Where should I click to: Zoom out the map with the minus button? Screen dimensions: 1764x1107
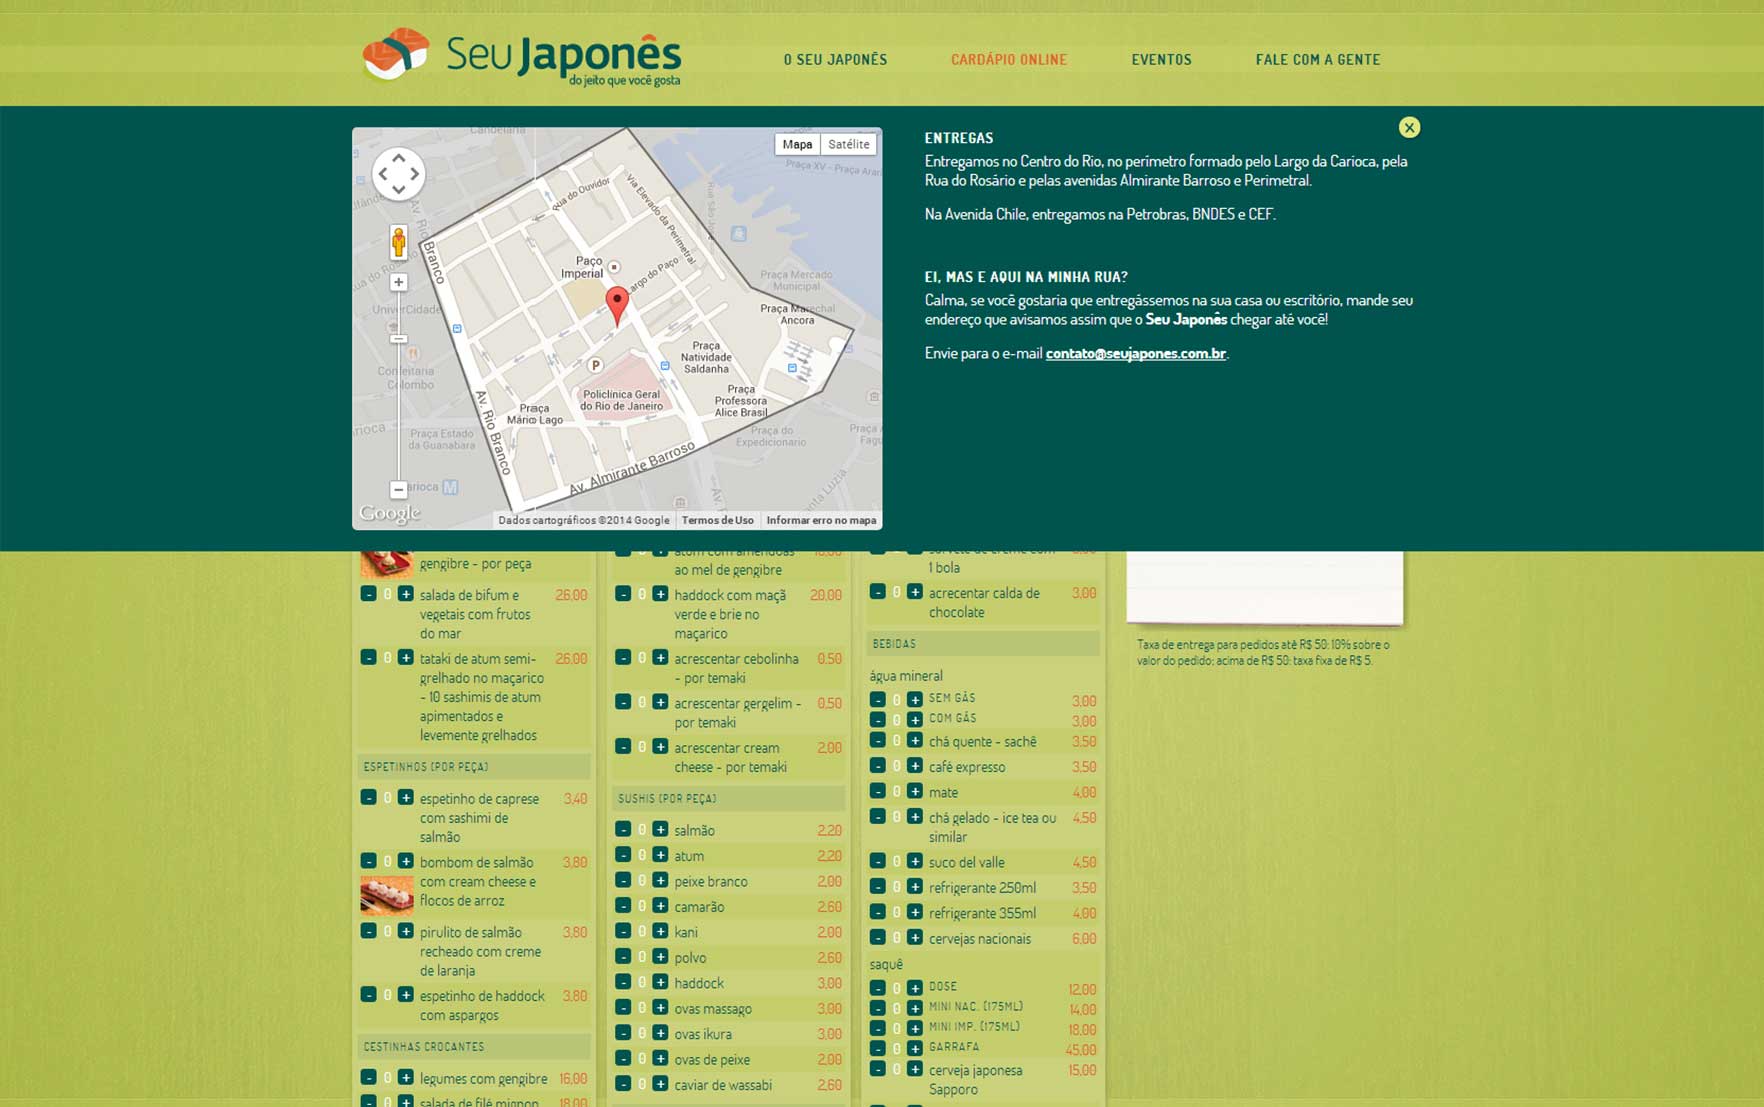(398, 490)
